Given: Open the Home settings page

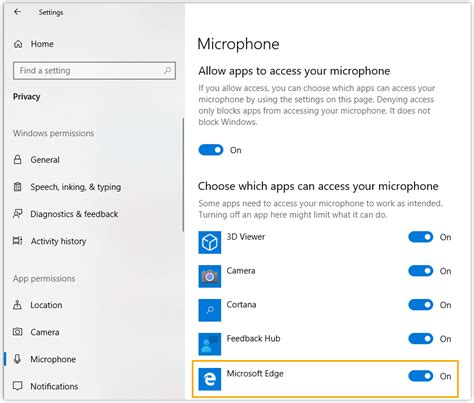Looking at the screenshot, I should [42, 44].
